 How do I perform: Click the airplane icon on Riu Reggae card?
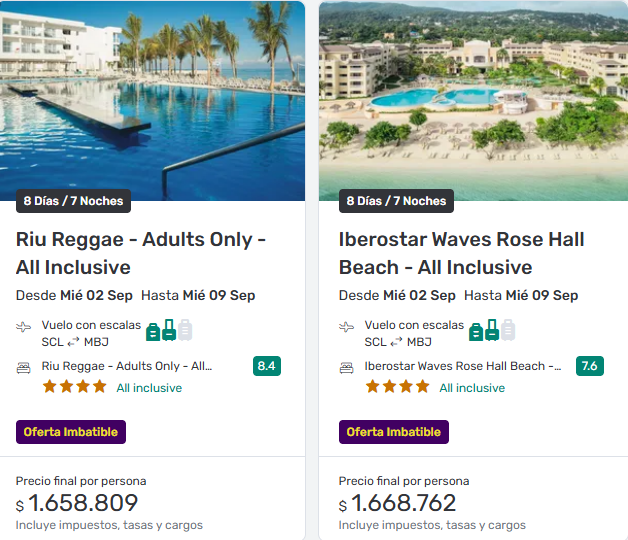coord(24,327)
